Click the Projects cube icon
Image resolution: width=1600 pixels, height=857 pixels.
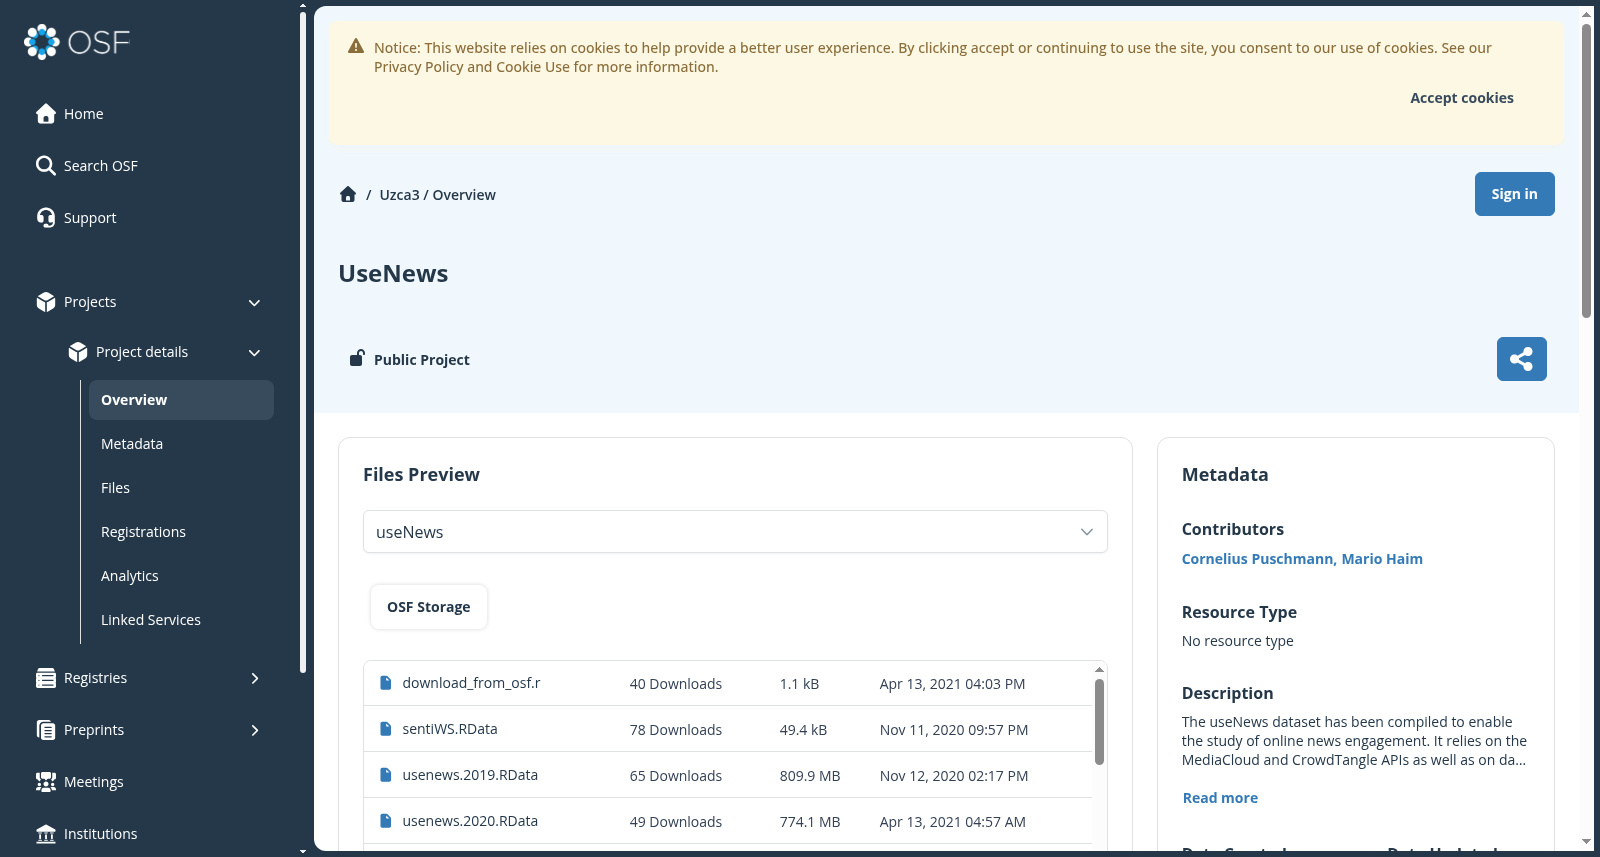(46, 302)
